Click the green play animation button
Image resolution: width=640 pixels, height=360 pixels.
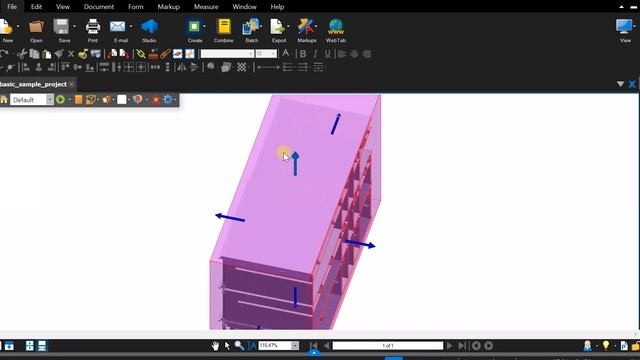tap(60, 100)
